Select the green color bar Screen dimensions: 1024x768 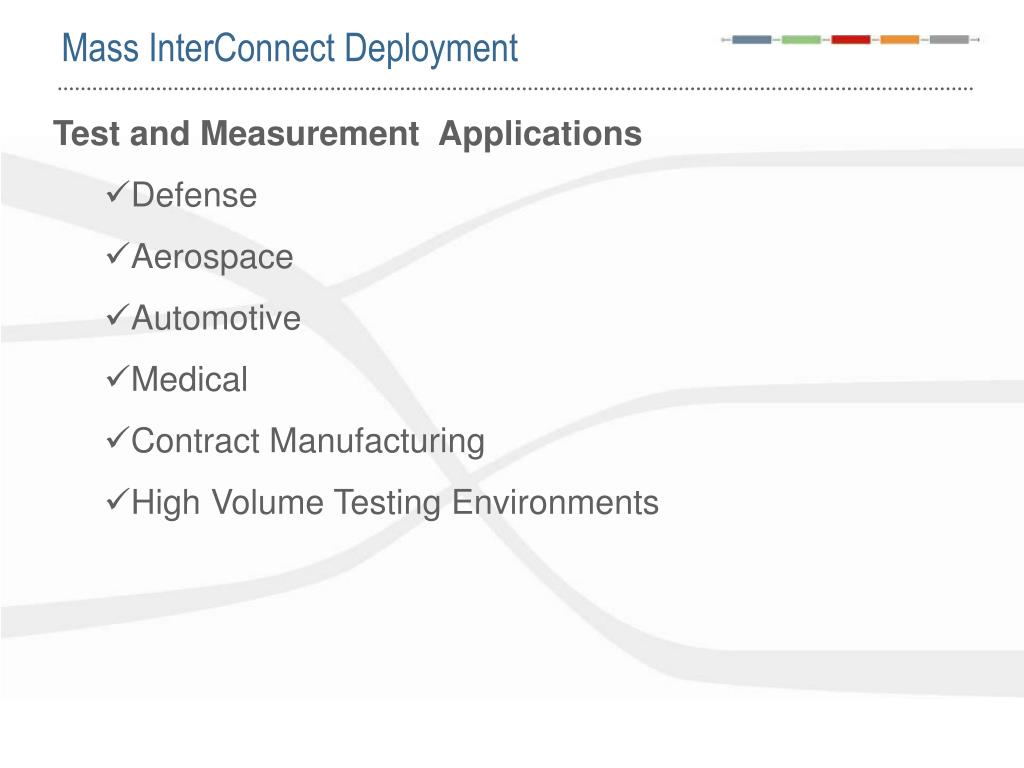click(x=801, y=40)
